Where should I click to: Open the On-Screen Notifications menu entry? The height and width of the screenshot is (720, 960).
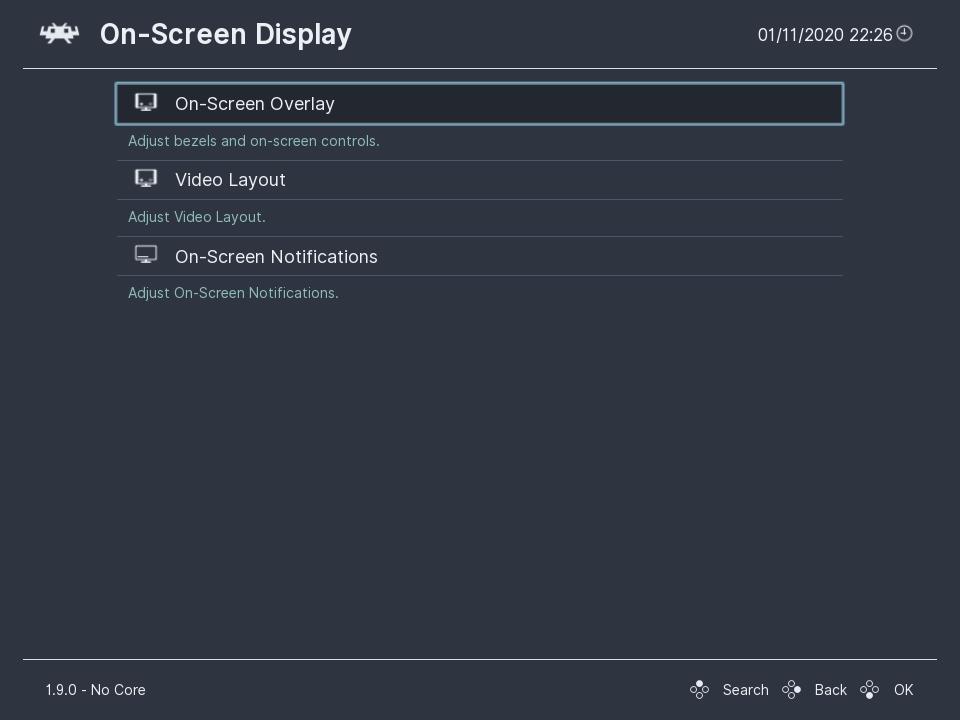[479, 256]
